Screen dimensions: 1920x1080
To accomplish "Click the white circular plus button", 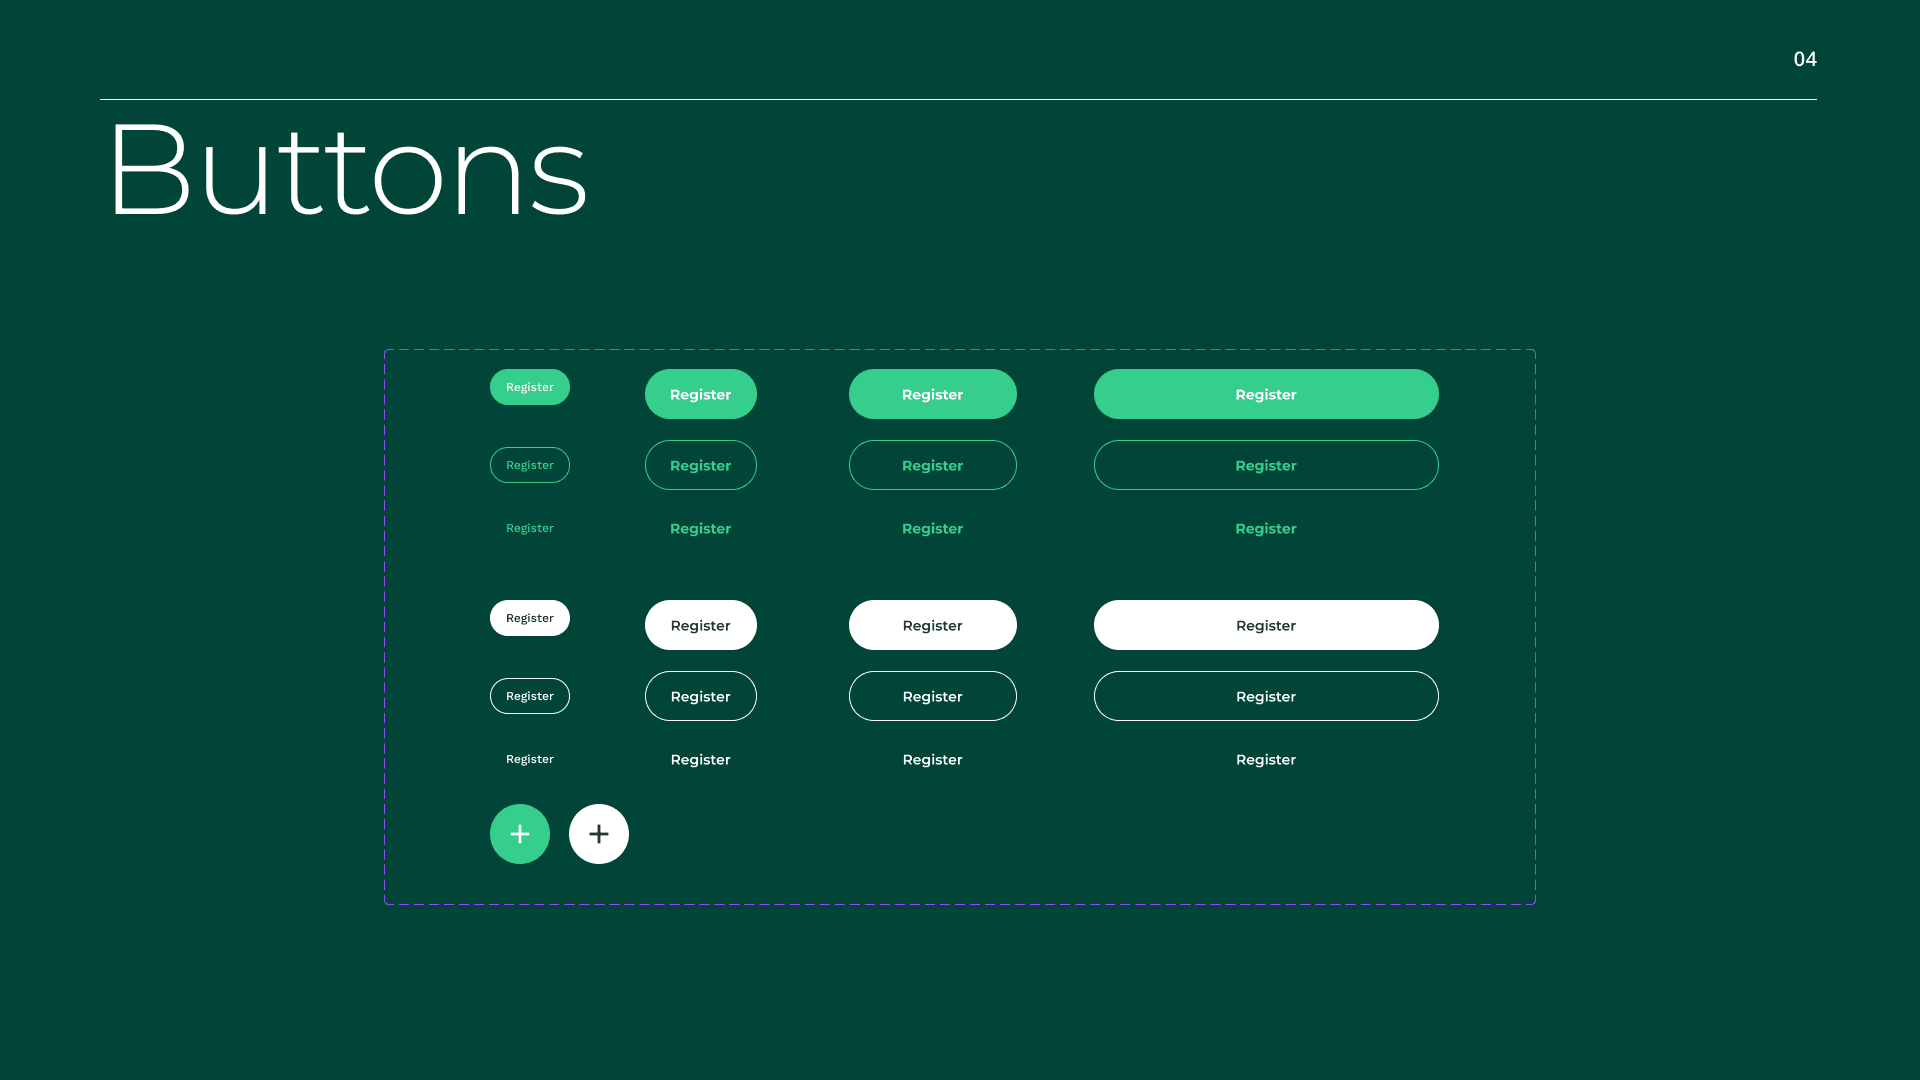I will click(599, 834).
